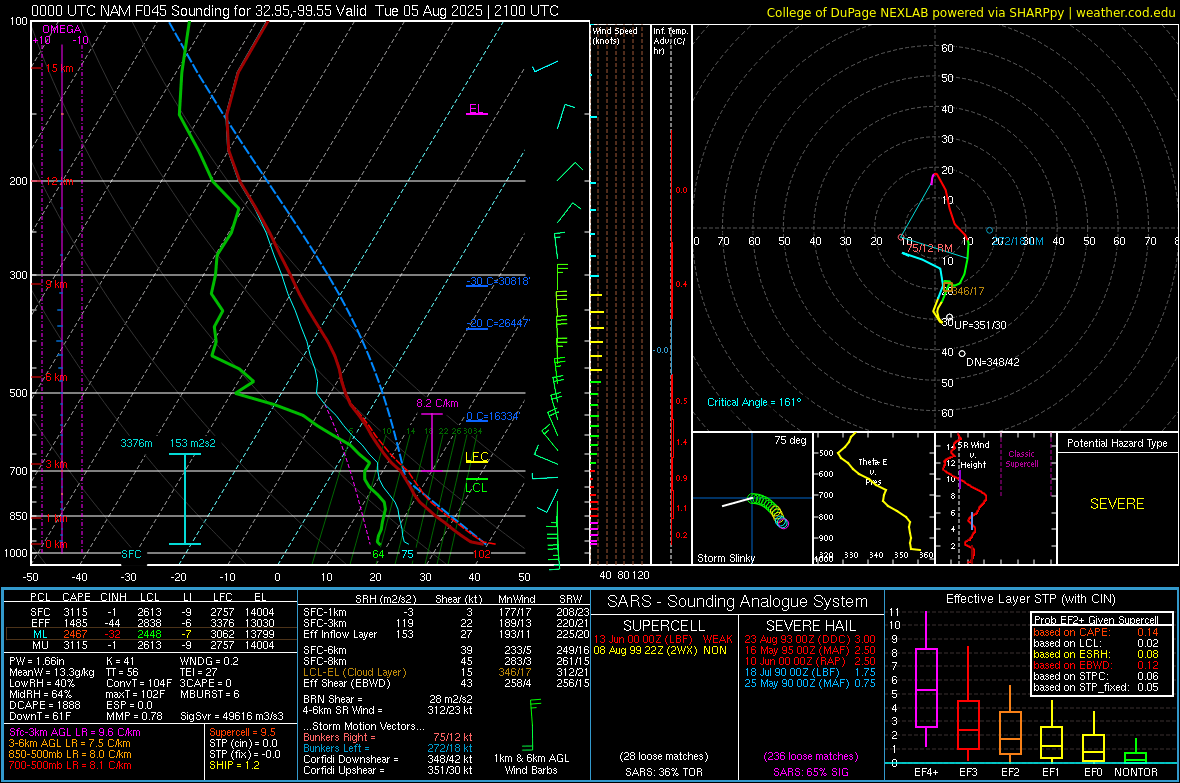Click the Effective Layer STP (with CIN) title

1030,599
